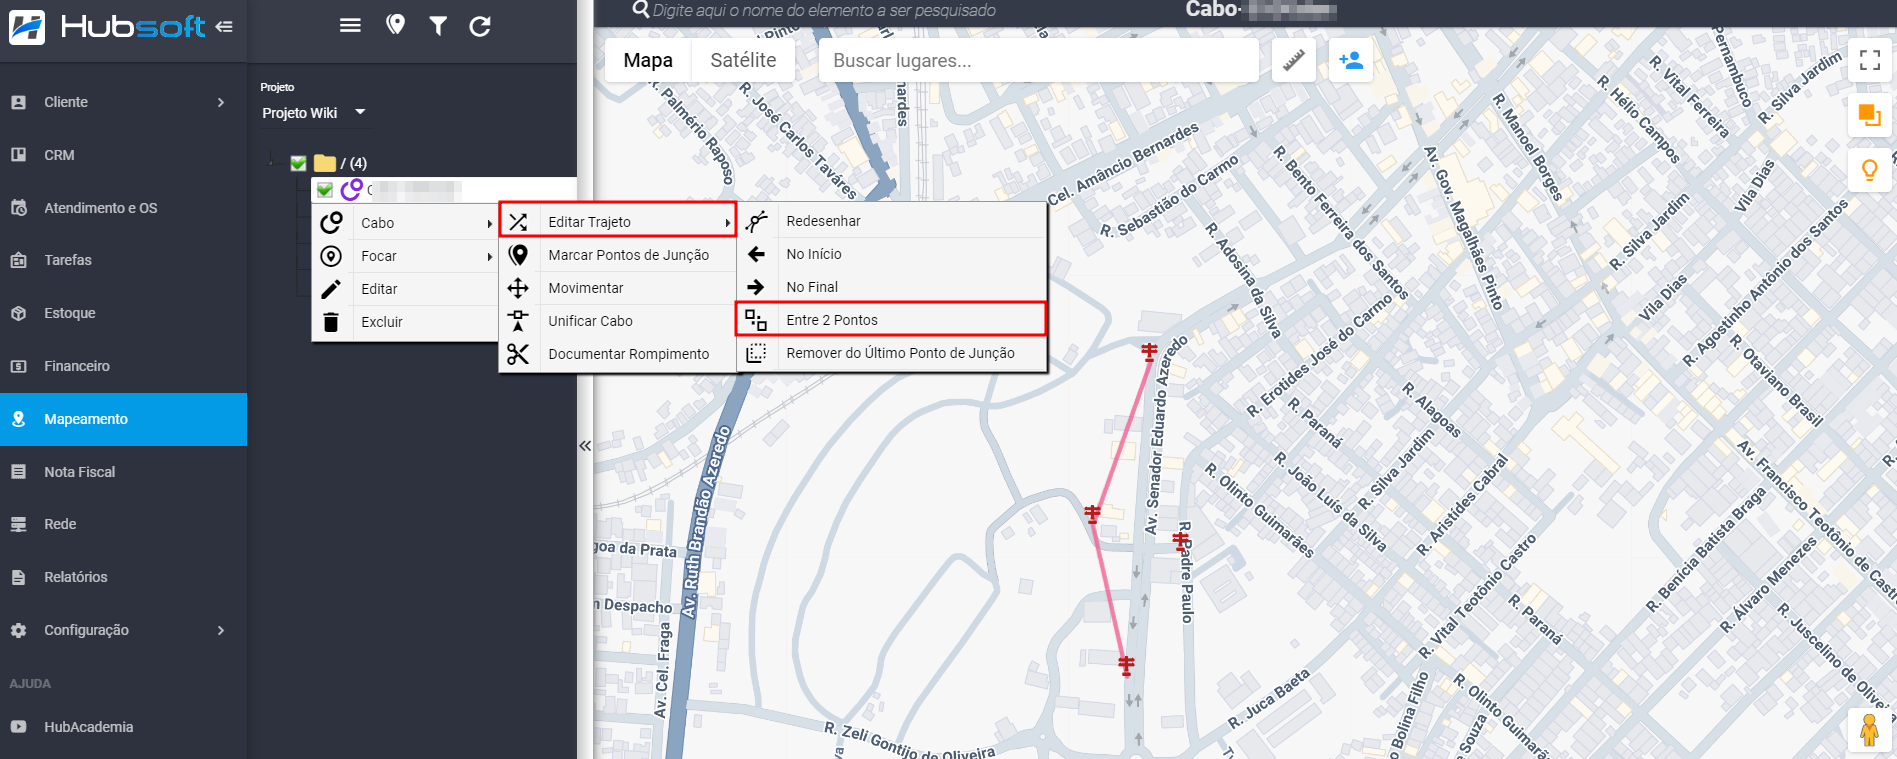Expand the Focar submenu

coord(405,256)
